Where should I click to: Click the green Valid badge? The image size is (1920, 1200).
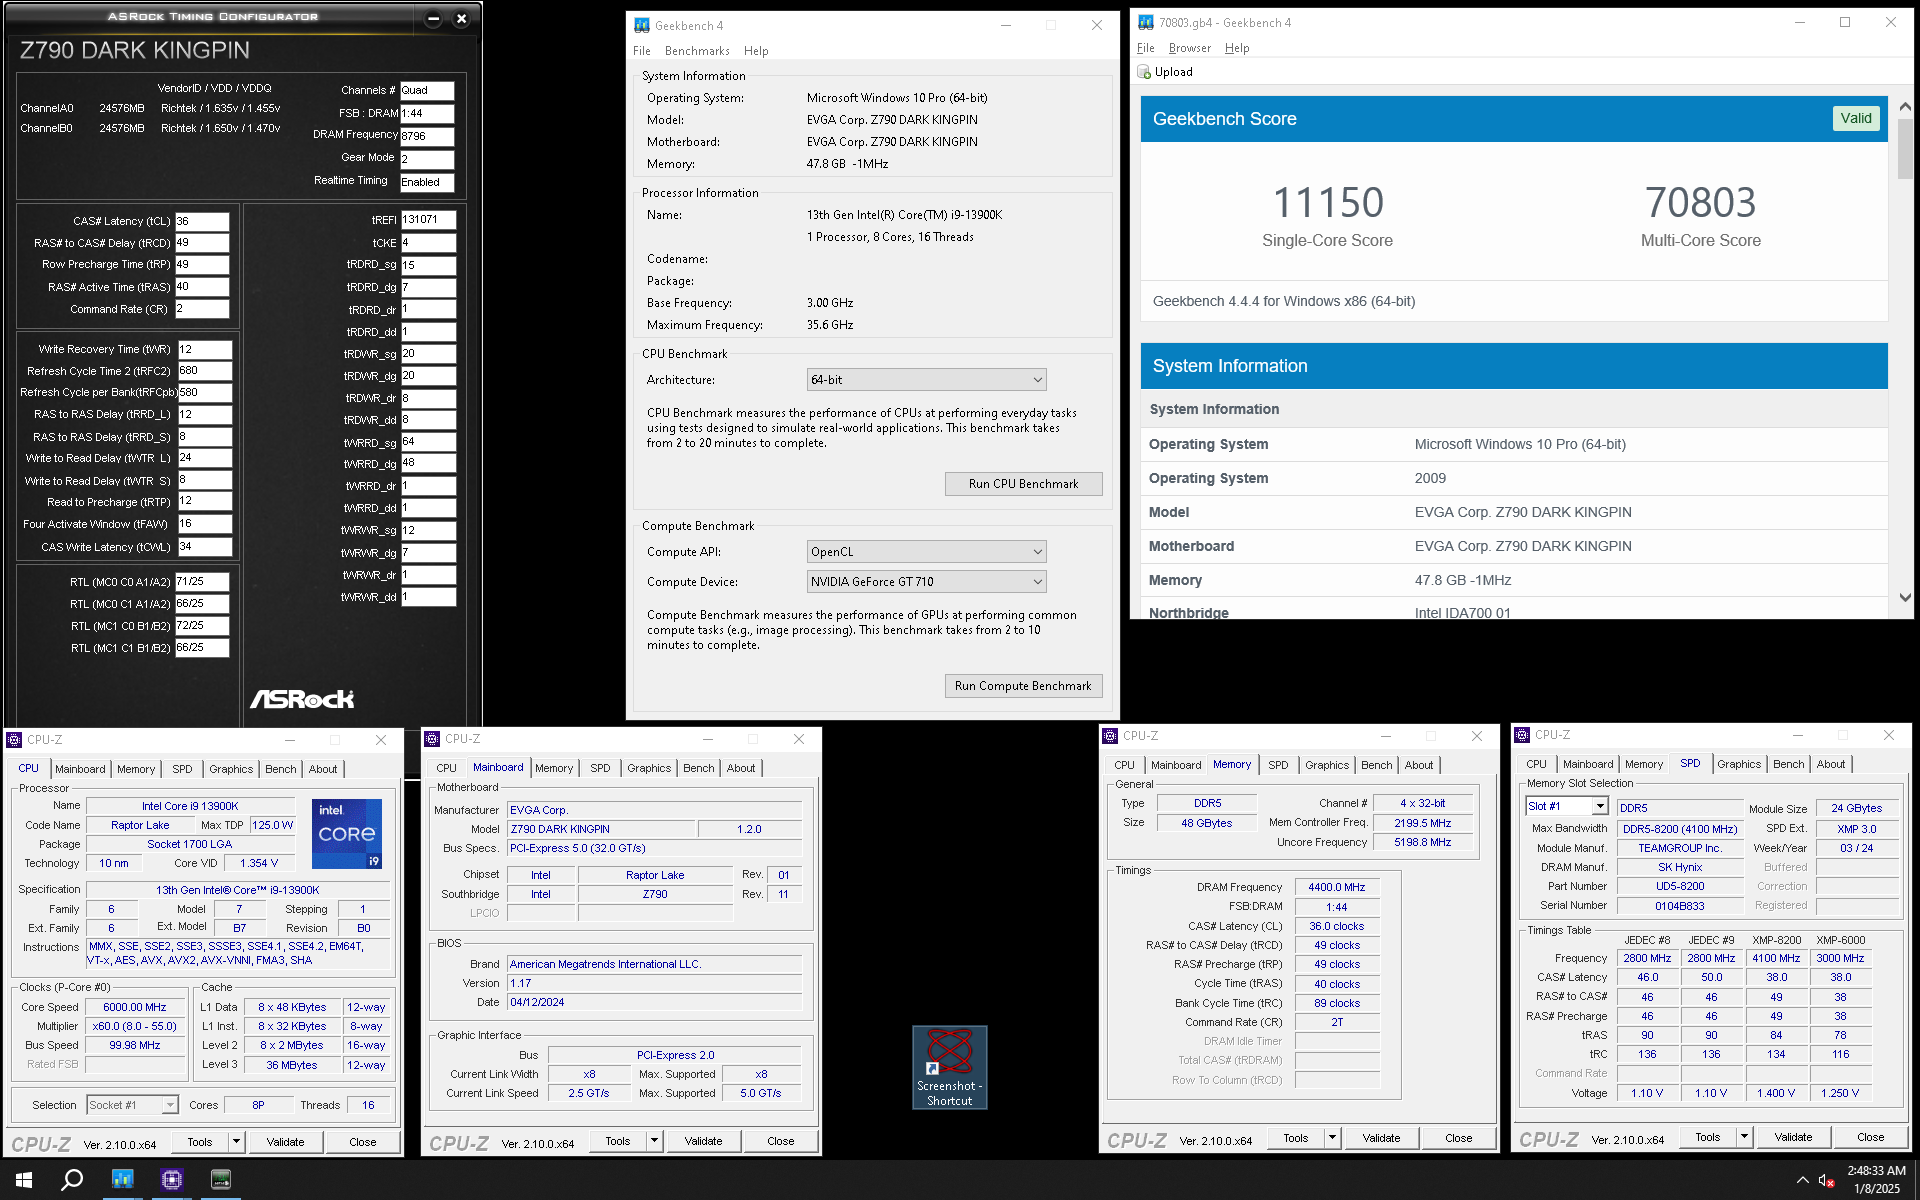[x=1855, y=118]
